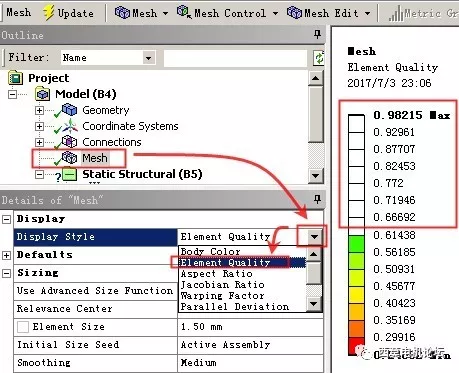Choose Body Color from the list

coord(210,252)
